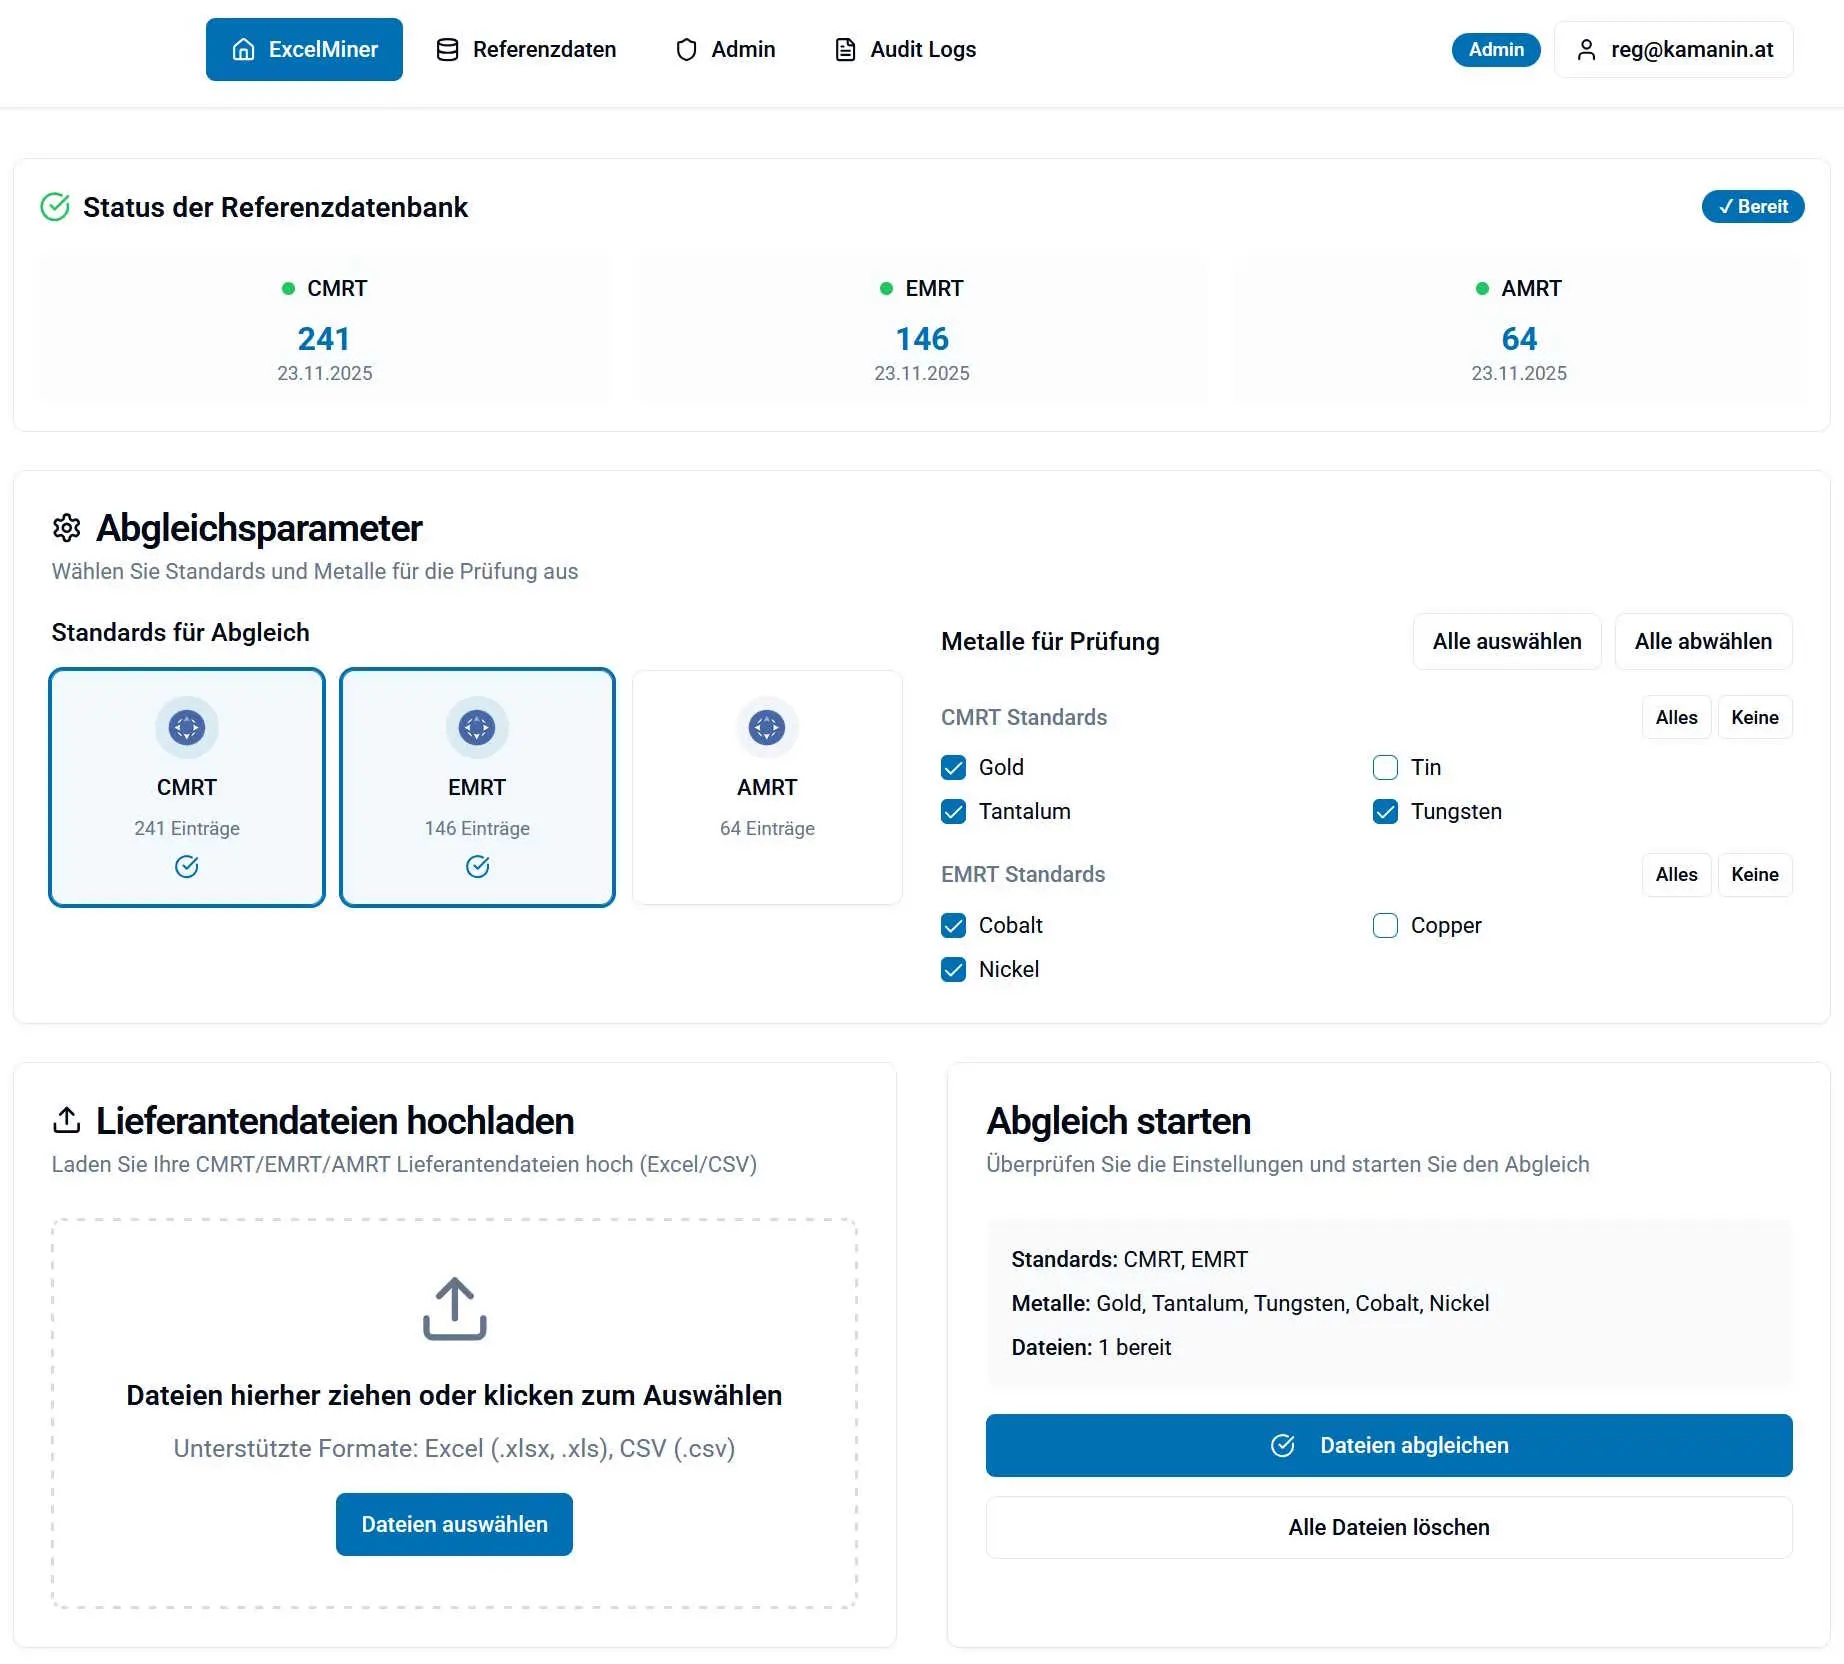The image size is (1844, 1664).
Task: Click the Audit Logs document icon
Action: click(845, 50)
